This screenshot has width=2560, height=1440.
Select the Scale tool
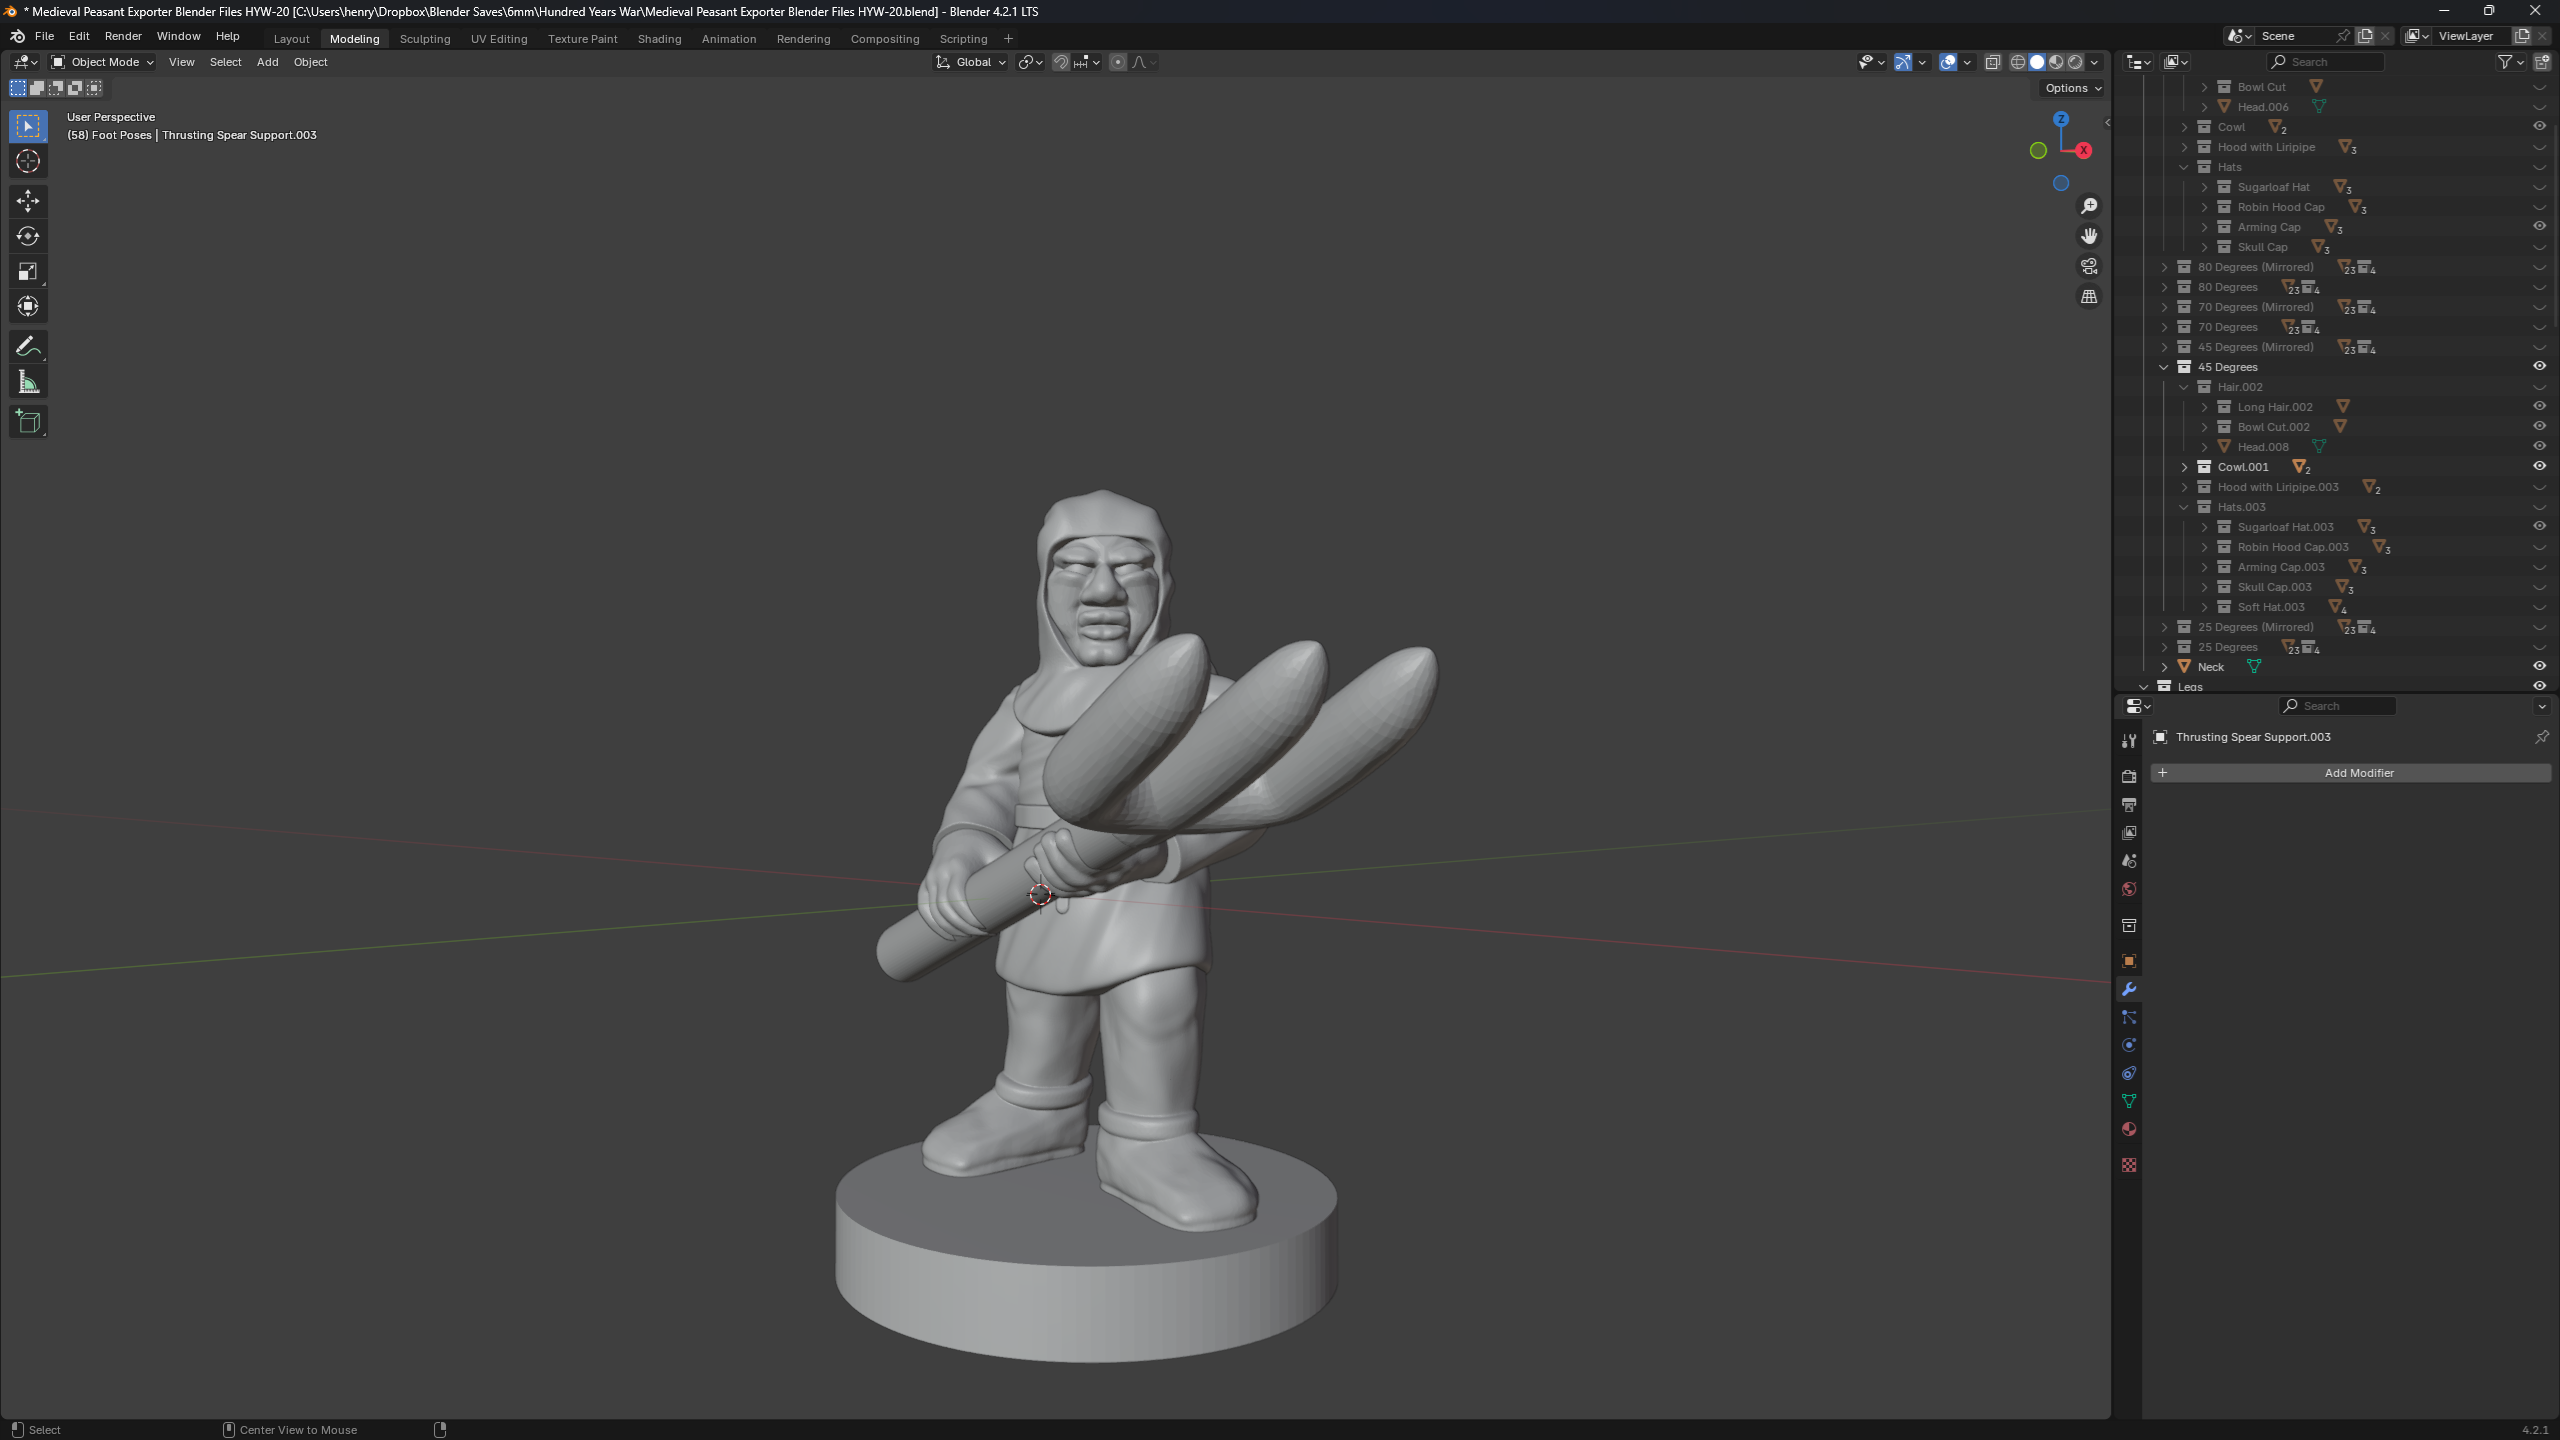pos(28,271)
